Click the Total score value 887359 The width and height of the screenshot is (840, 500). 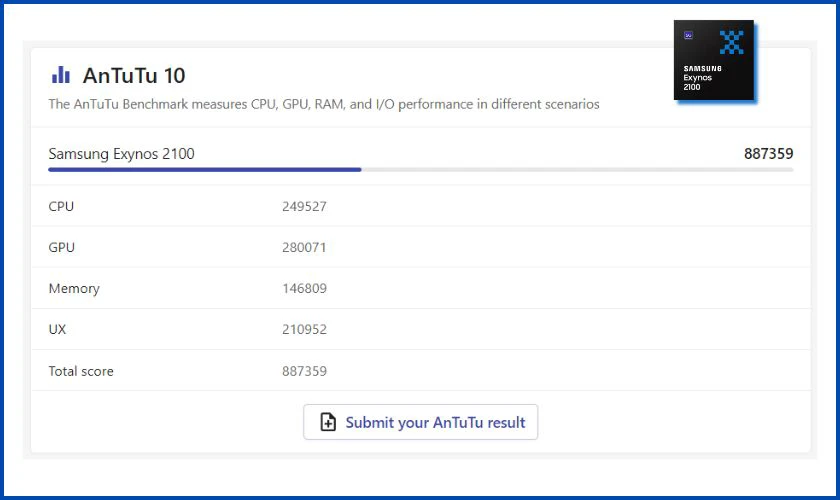[304, 371]
